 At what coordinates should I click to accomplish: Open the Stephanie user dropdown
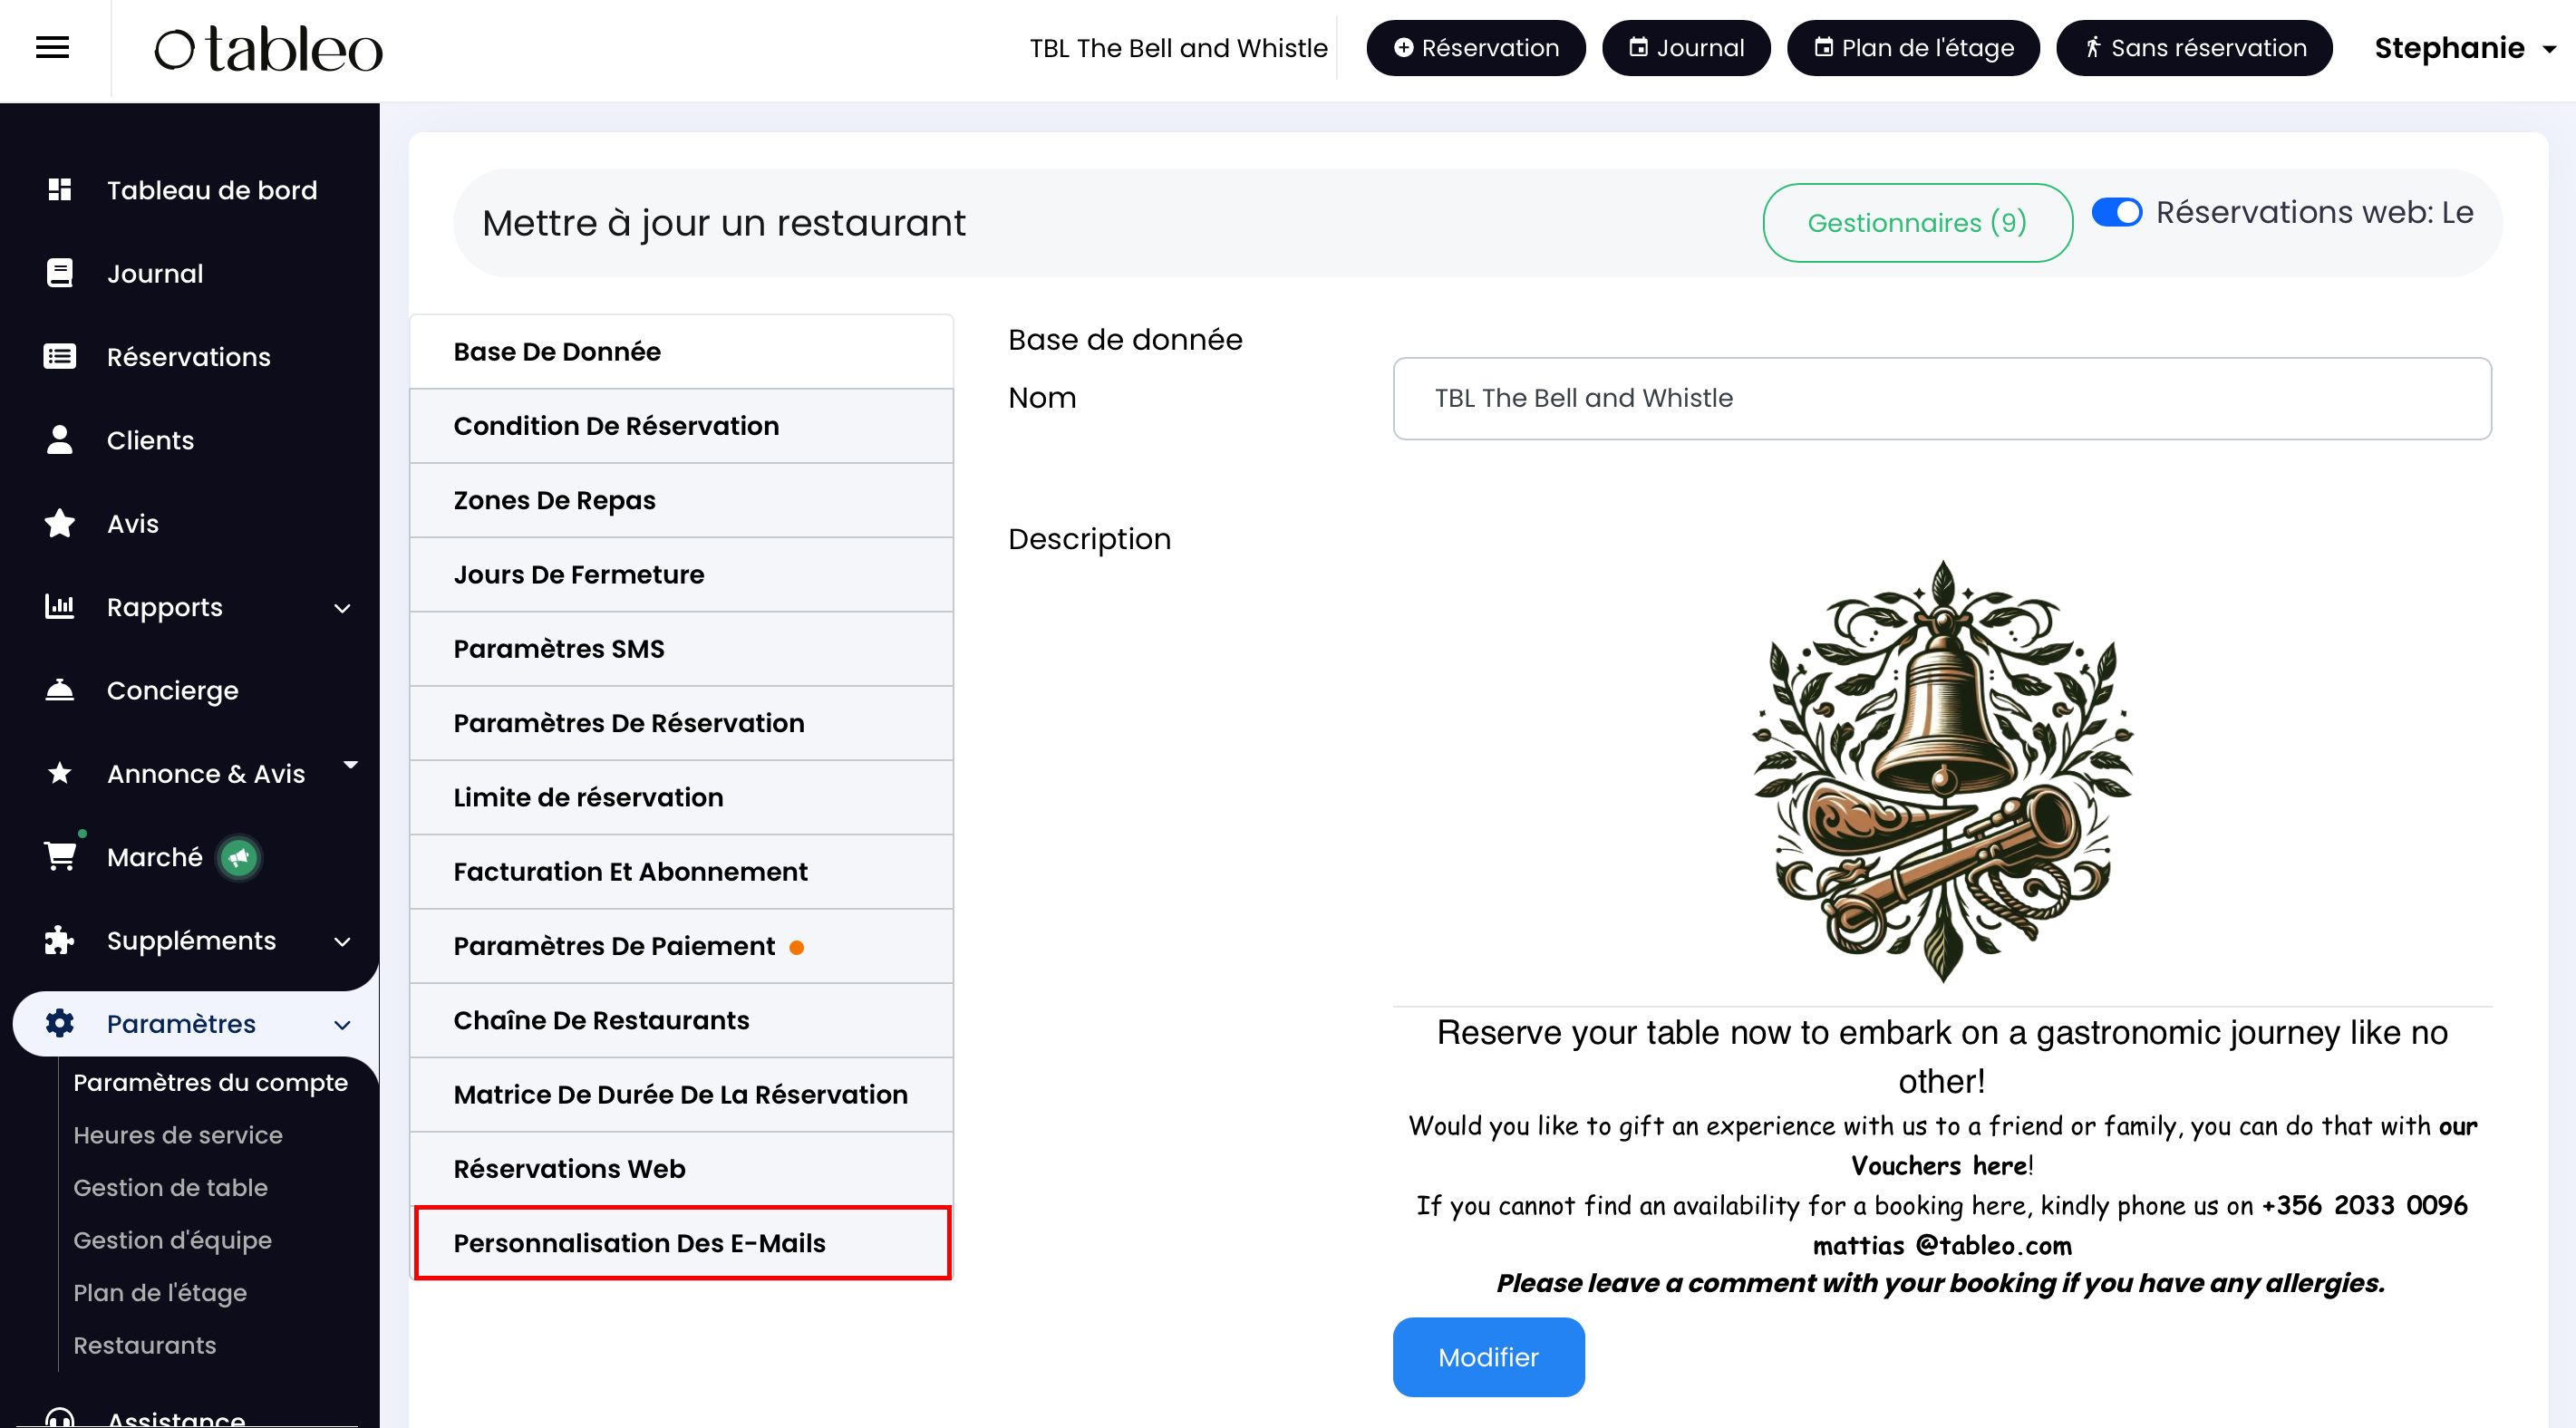pos(2464,48)
